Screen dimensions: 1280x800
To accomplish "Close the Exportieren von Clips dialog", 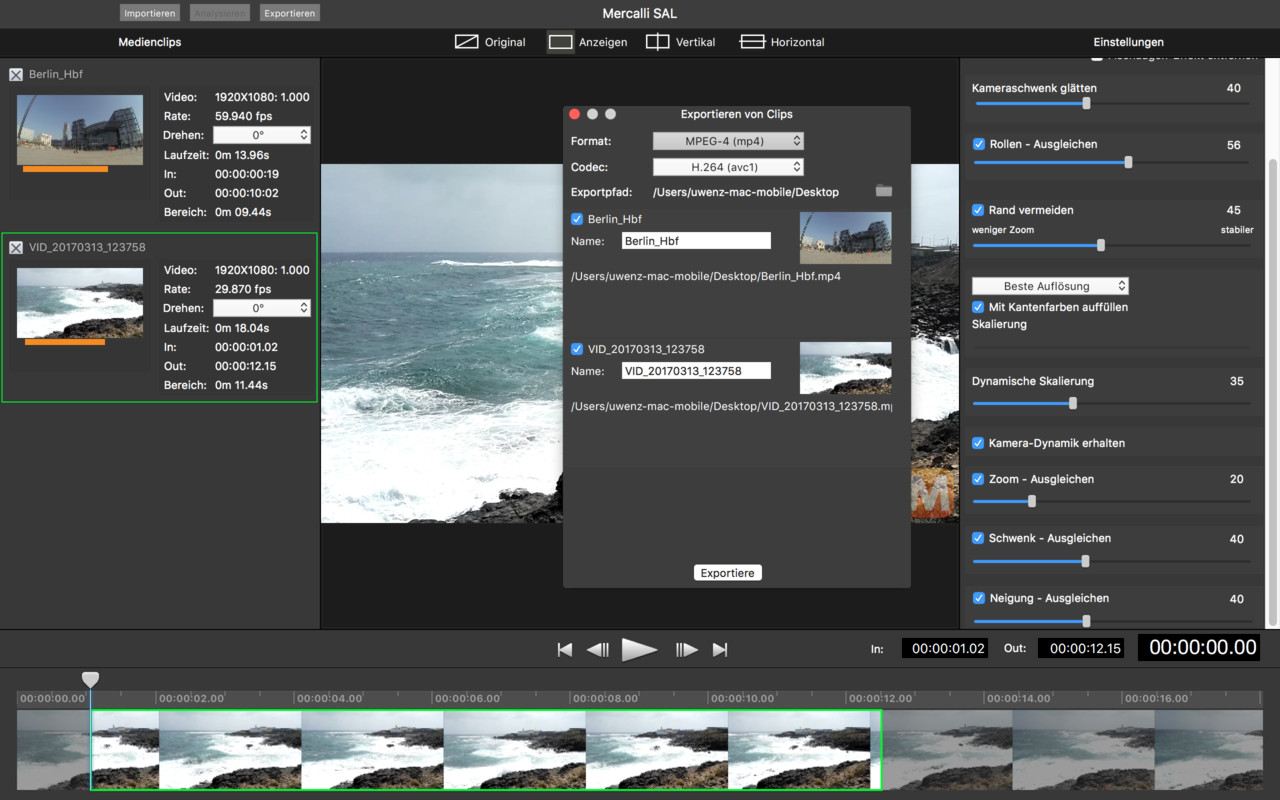I will (574, 114).
